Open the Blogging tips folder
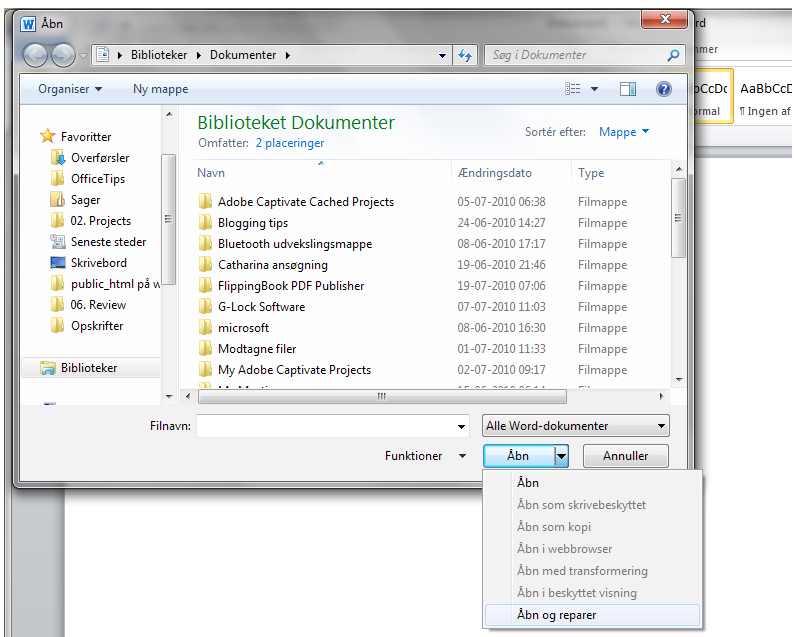Viewport: 794px width, 637px height. click(253, 223)
